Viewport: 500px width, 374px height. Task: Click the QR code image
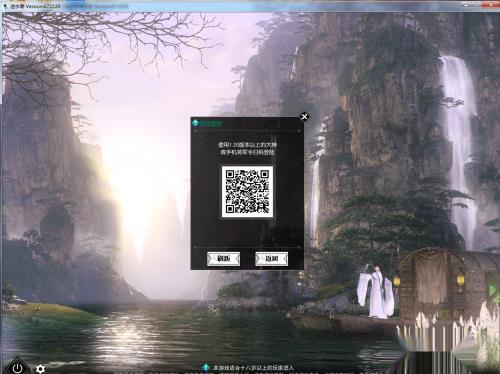pos(247,192)
